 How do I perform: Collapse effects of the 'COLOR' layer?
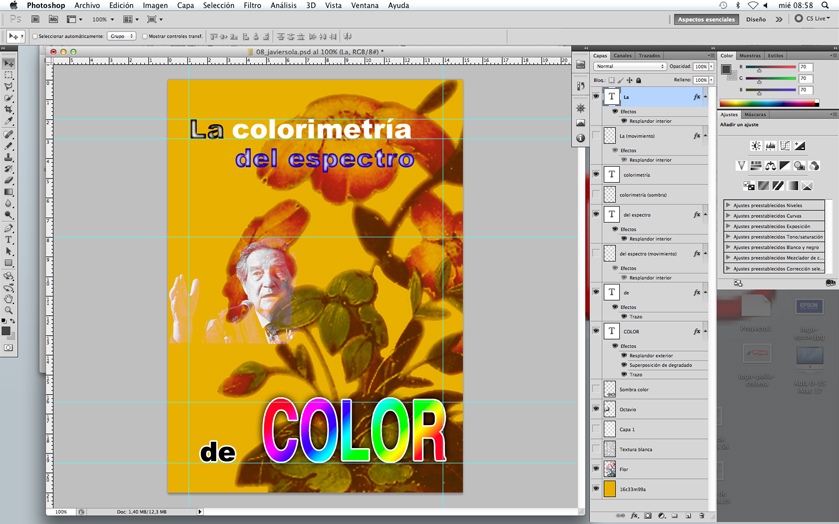705,331
